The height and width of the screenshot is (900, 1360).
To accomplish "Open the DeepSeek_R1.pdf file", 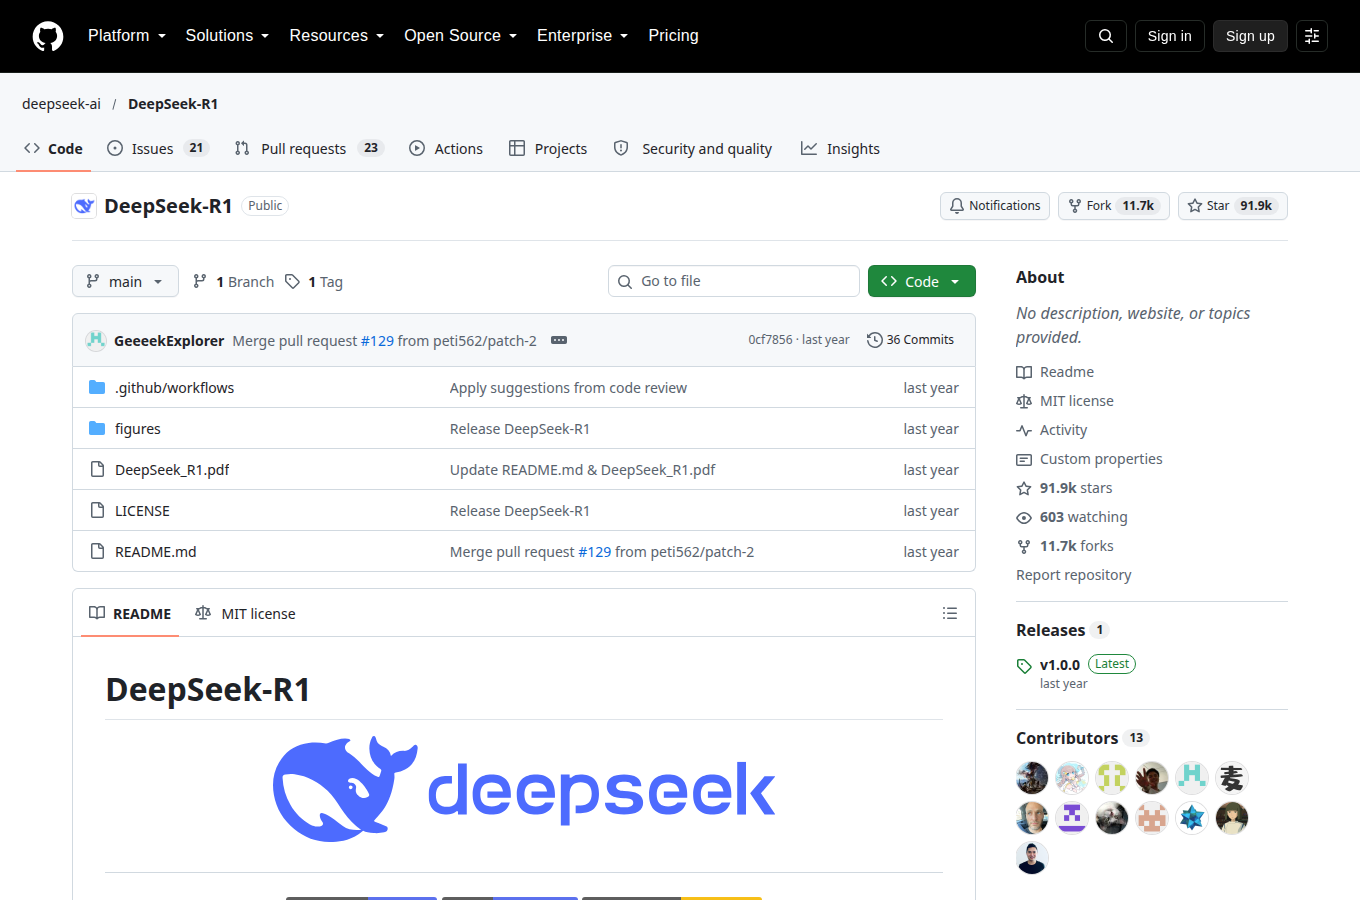I will (x=172, y=470).
